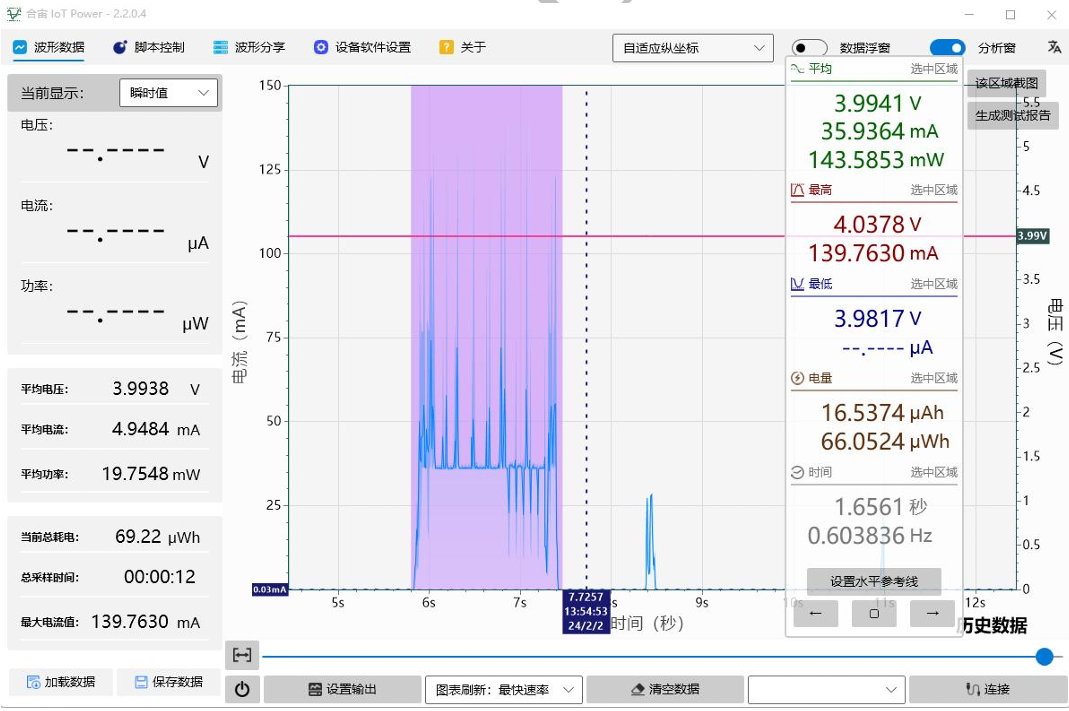Click the 143.5853 mW power reading

[876, 160]
